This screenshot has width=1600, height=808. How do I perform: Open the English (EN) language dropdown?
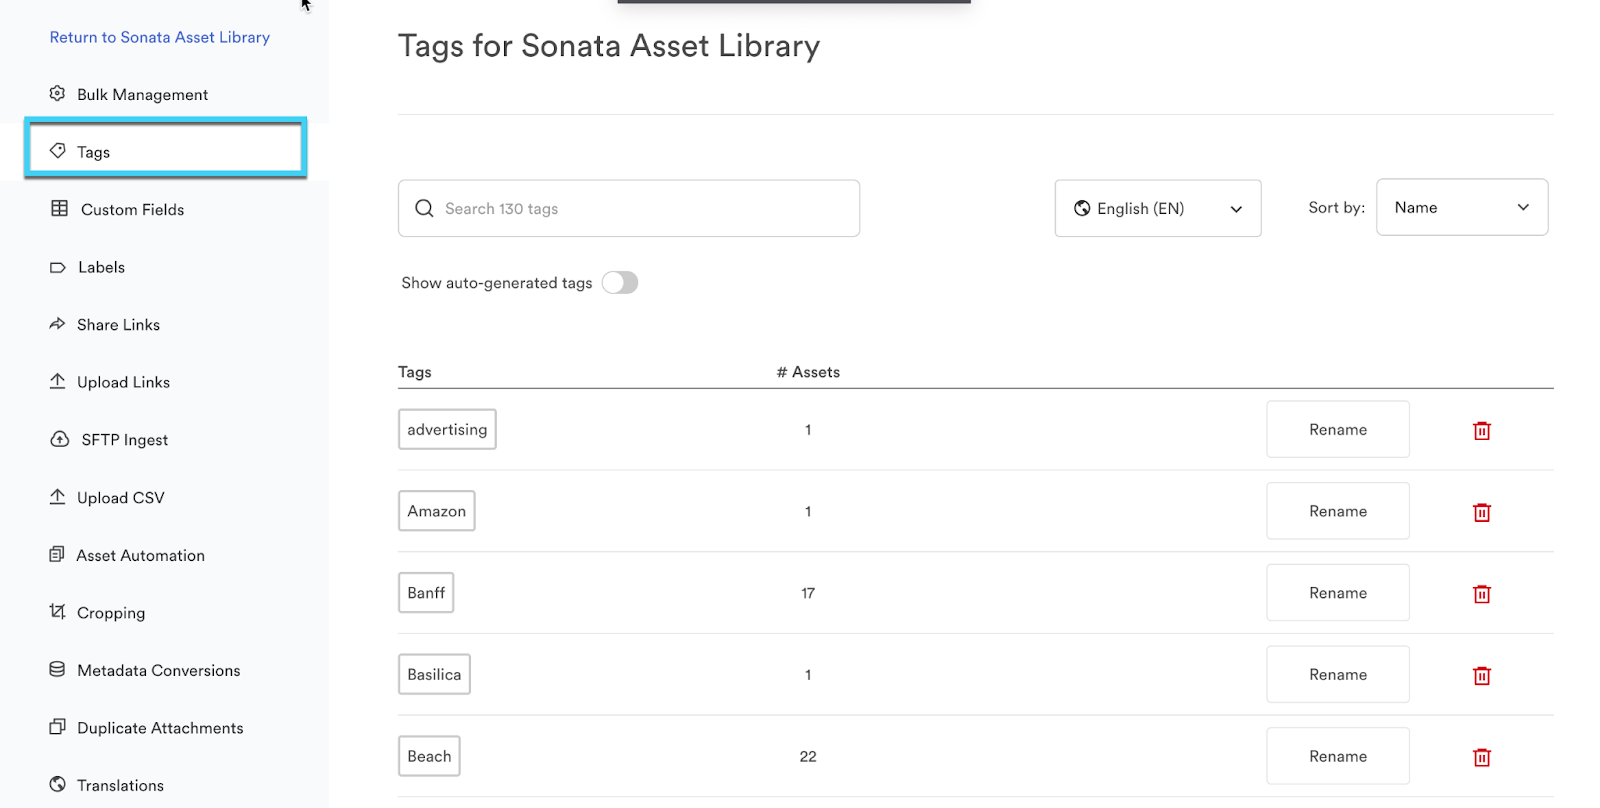point(1157,208)
